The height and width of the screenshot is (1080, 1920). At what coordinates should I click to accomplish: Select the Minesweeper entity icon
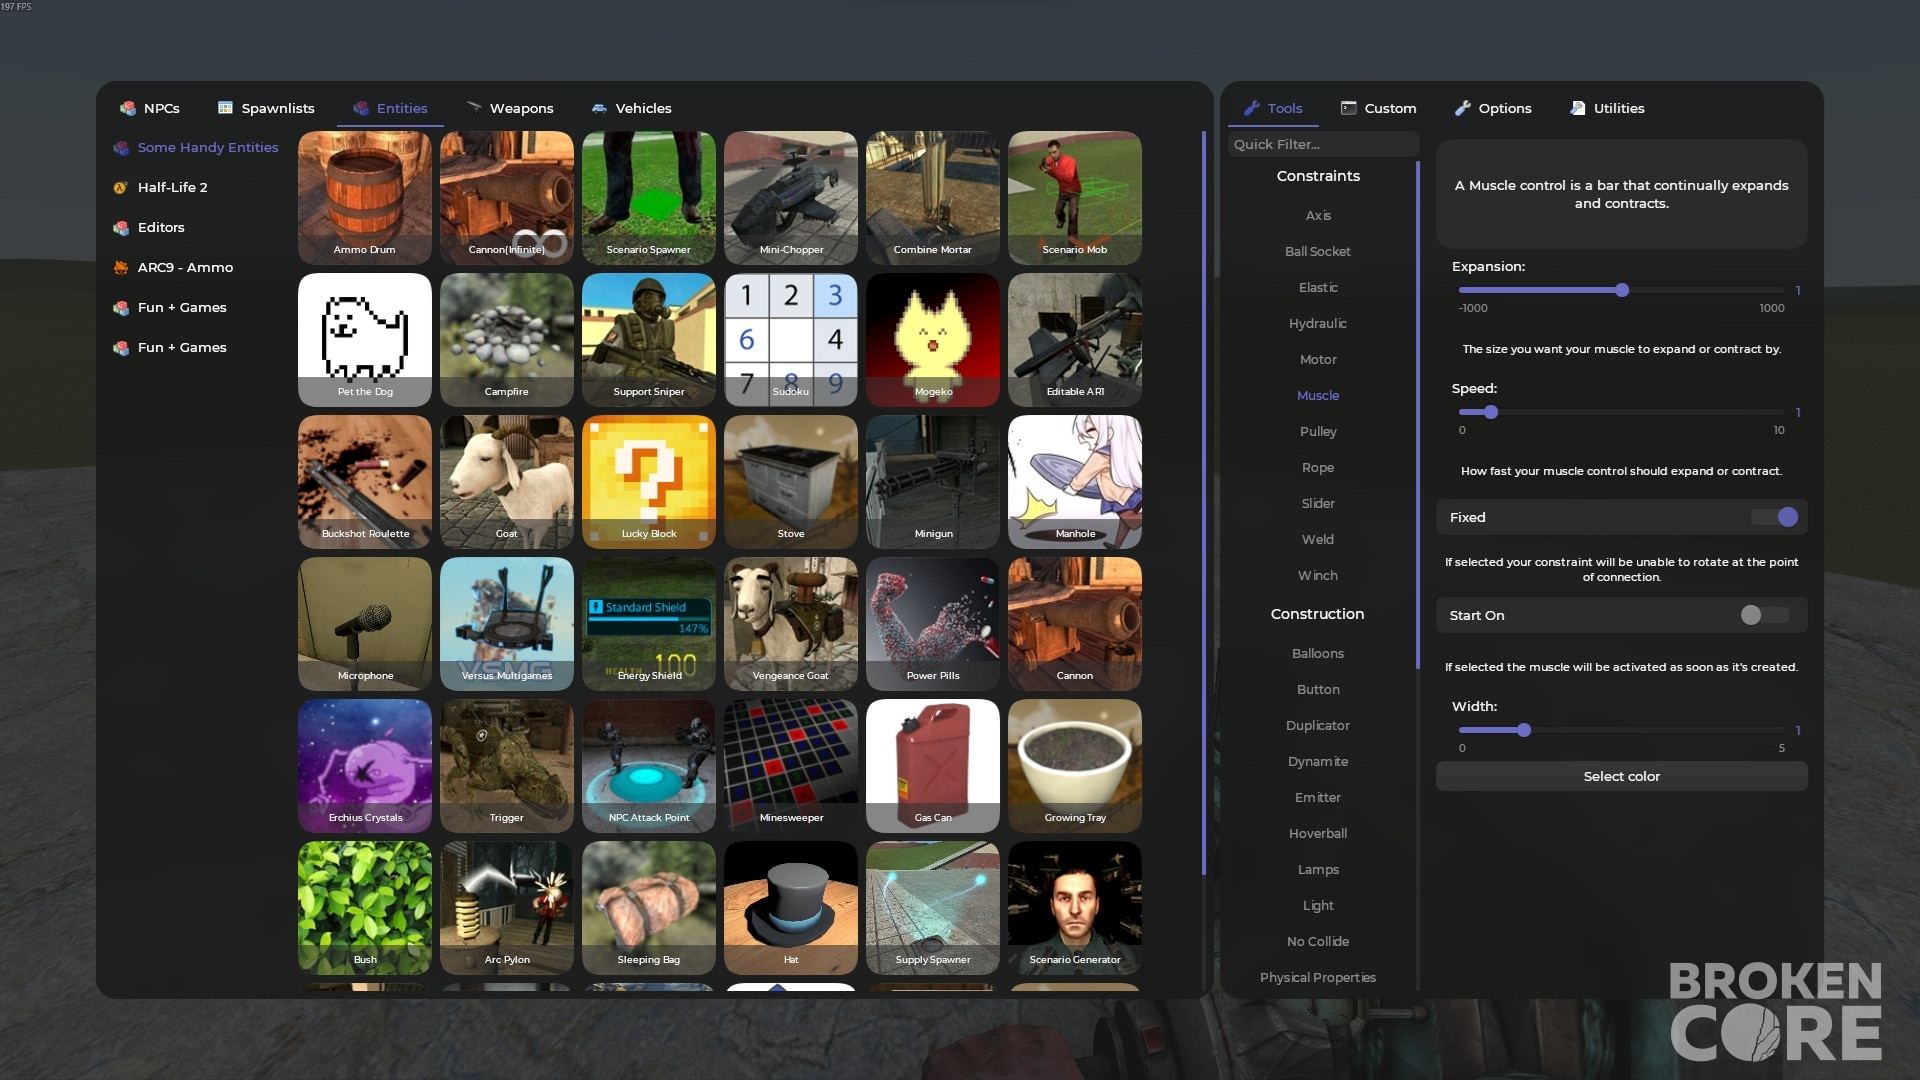(x=791, y=766)
